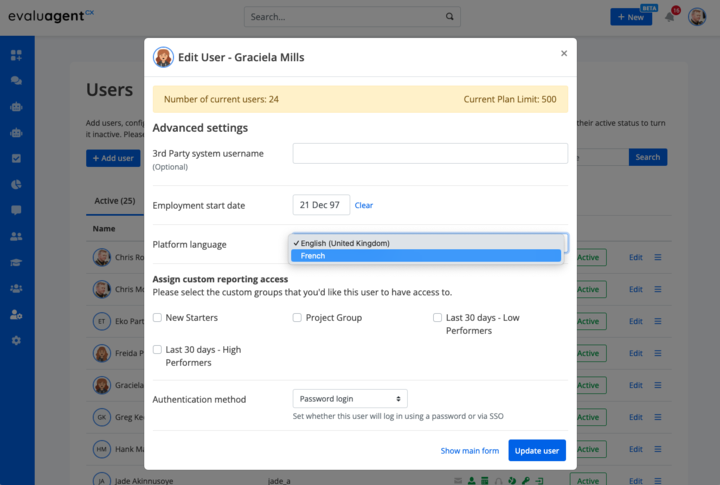Open the Authentication method dropdown

pyautogui.click(x=350, y=399)
